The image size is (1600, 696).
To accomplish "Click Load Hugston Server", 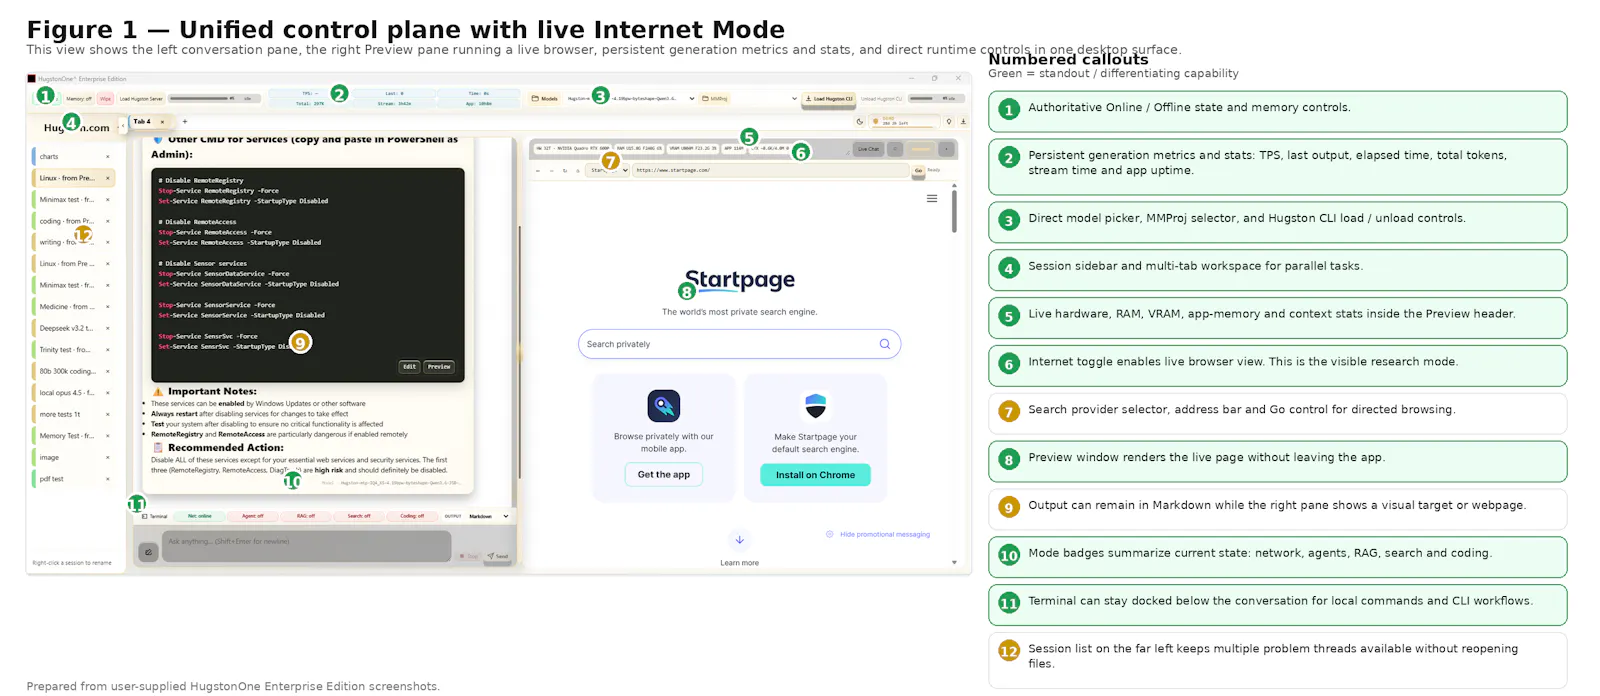I will click(x=141, y=99).
